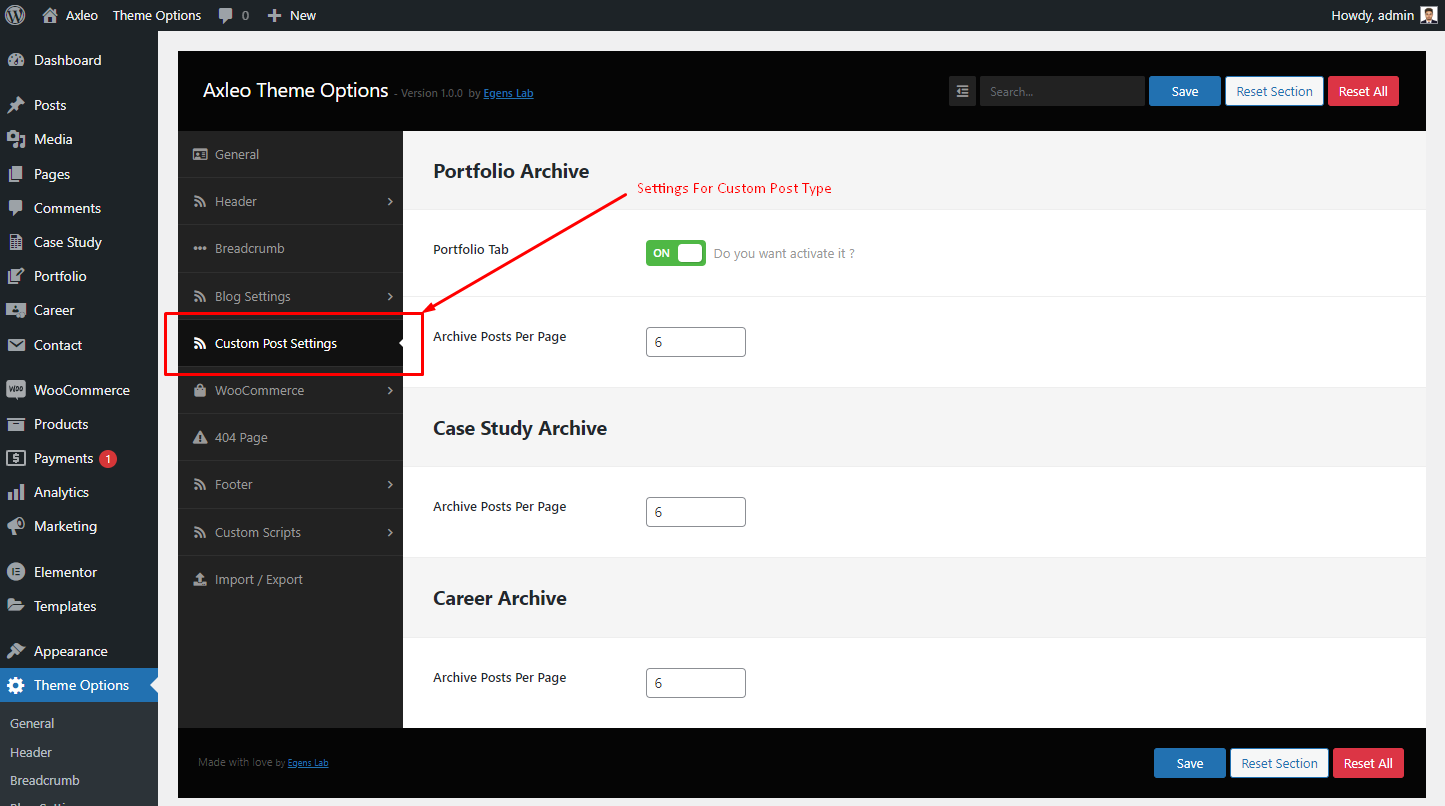Expand the Custom Scripts section
Image resolution: width=1445 pixels, height=806 pixels.
291,532
